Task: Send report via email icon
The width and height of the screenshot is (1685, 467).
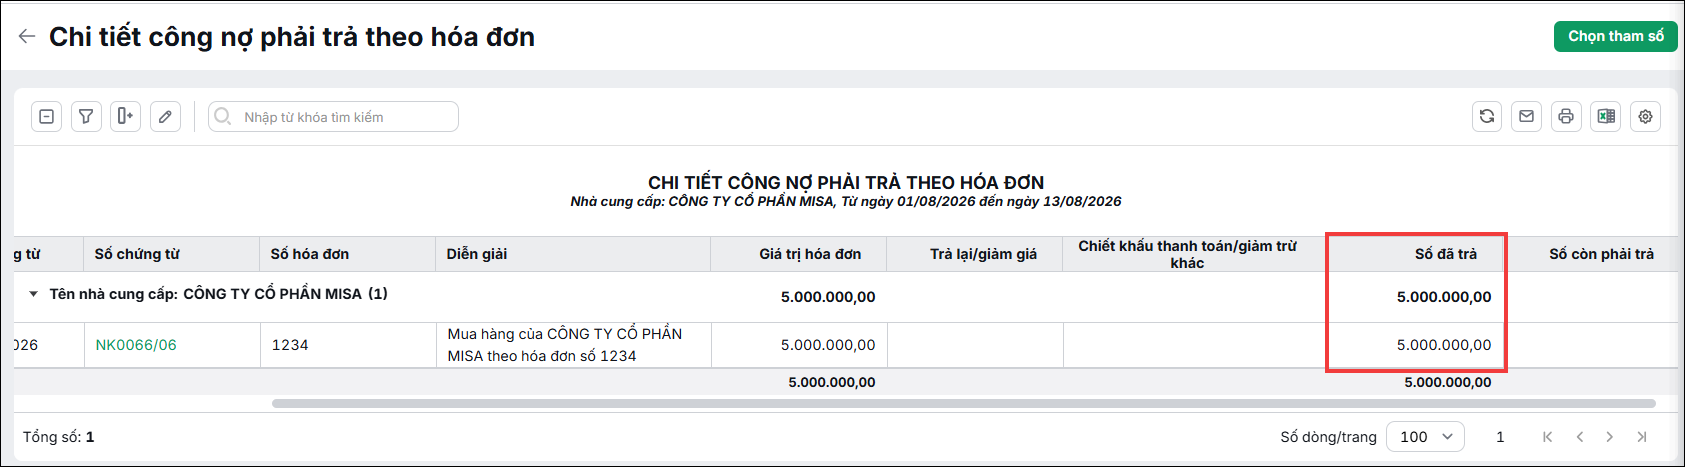Action: tap(1526, 117)
